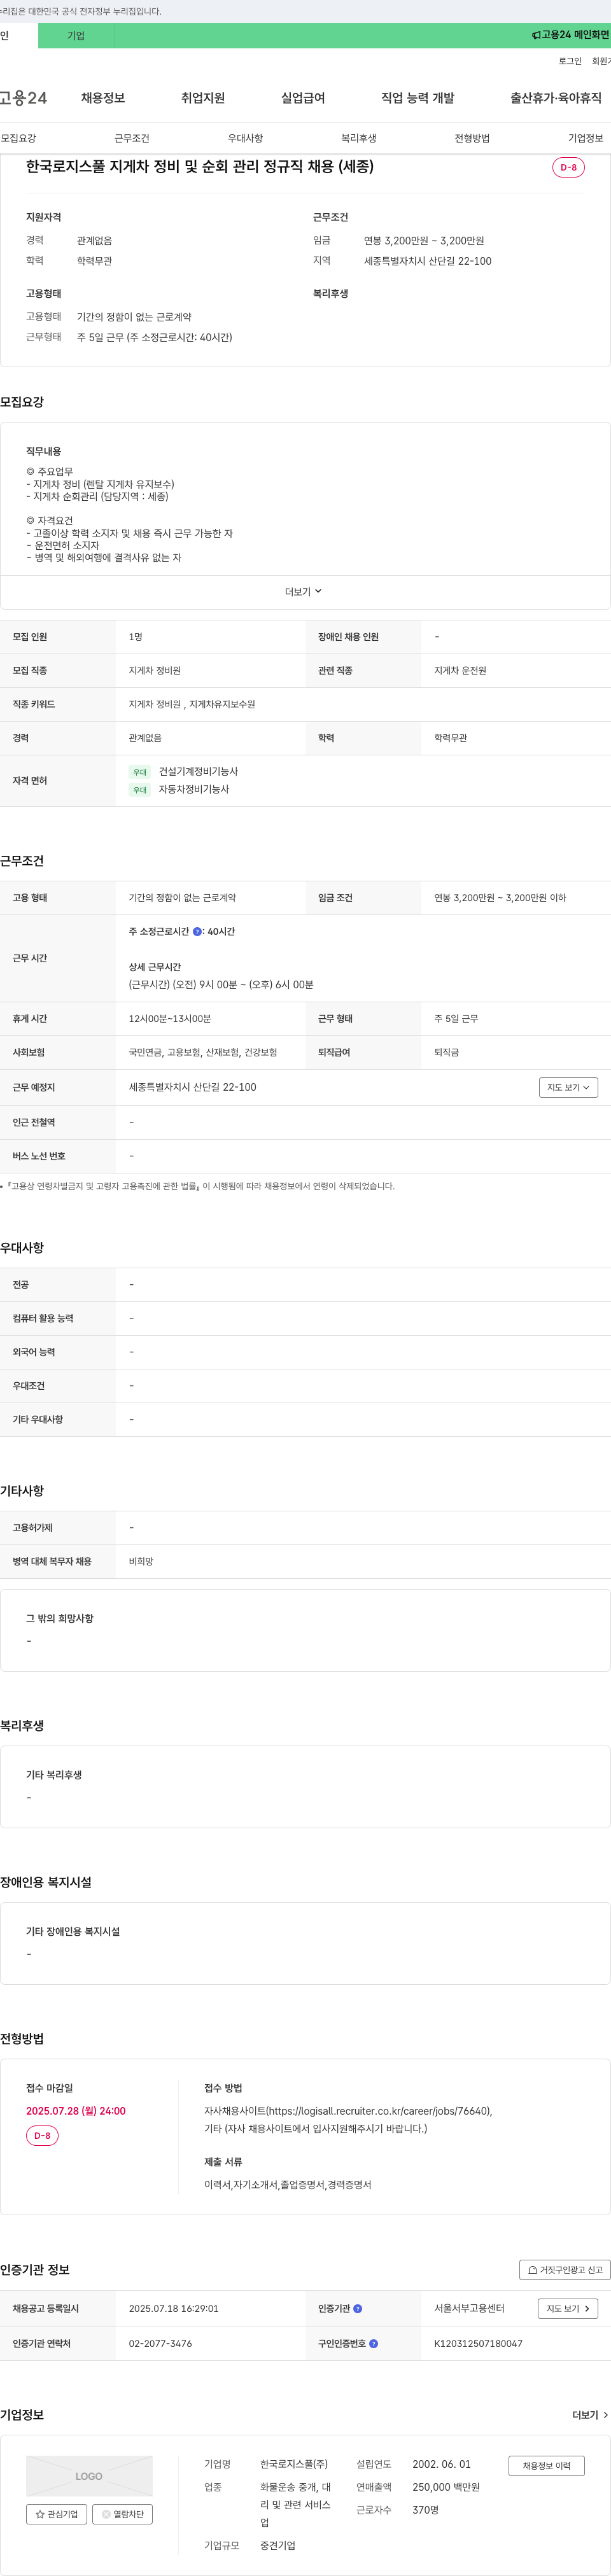Click the 로그인 link
Screen dimensions: 611x2576
click(570, 61)
